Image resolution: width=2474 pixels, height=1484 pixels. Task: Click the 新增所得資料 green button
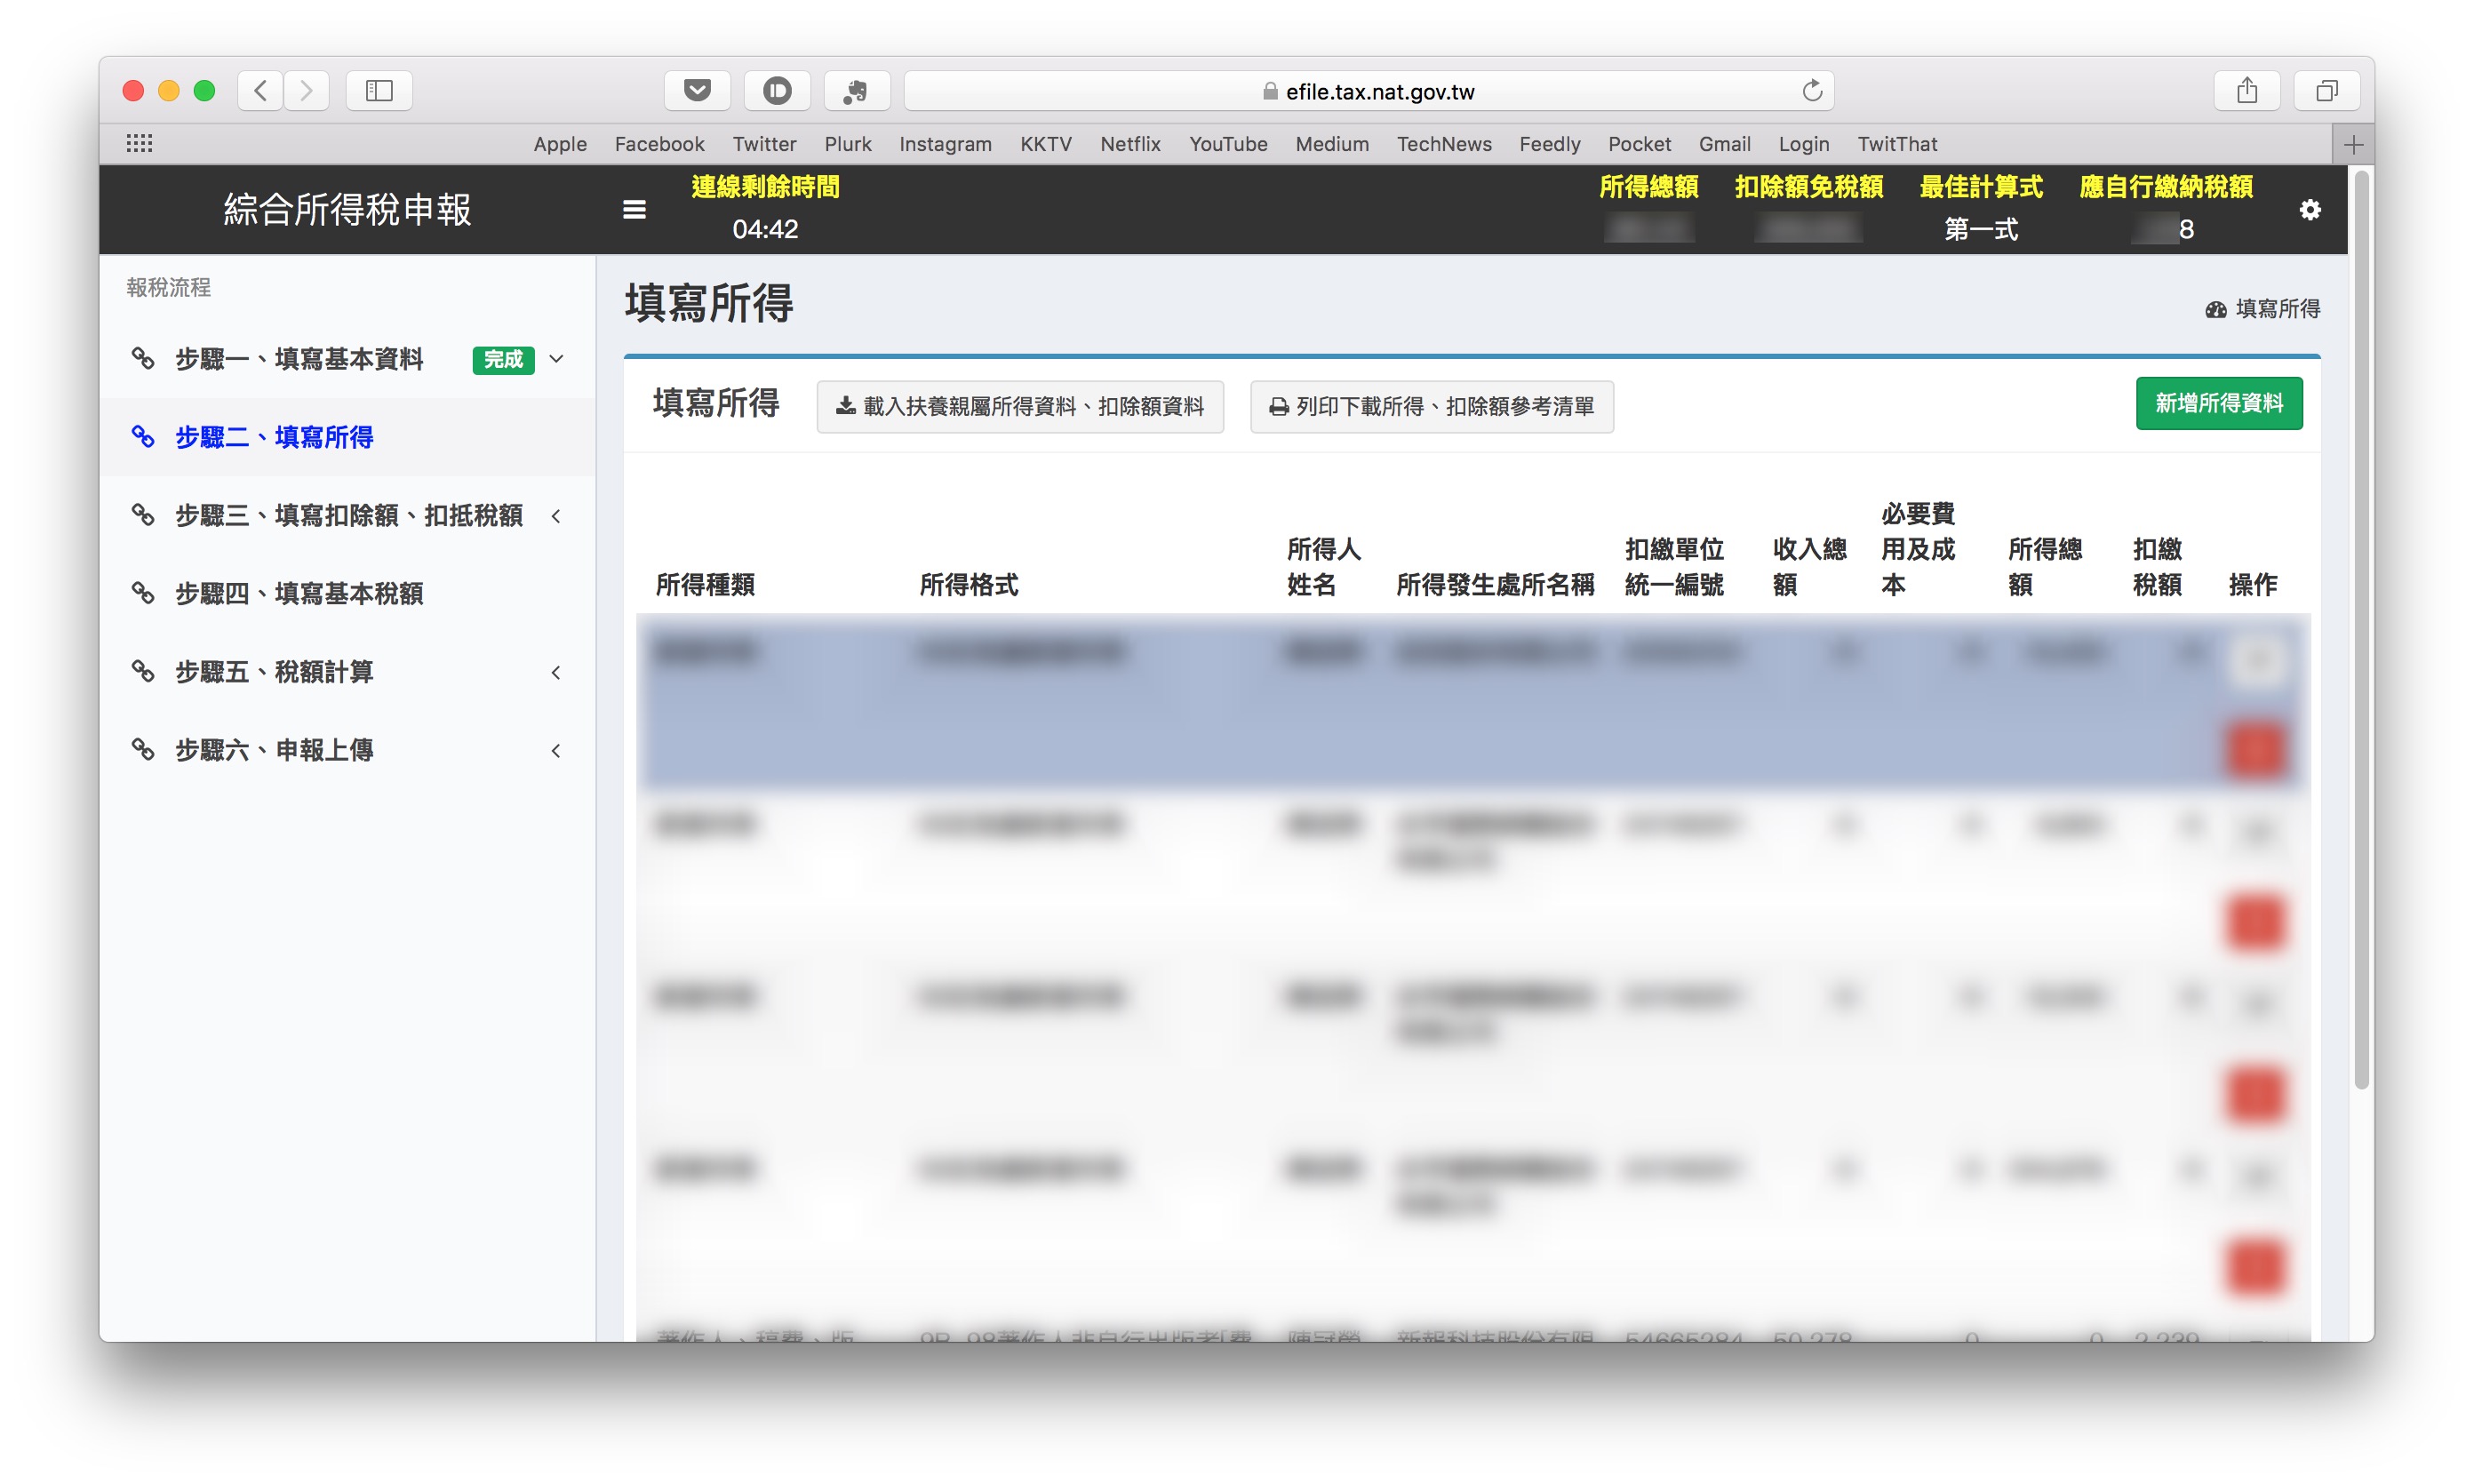click(2218, 403)
